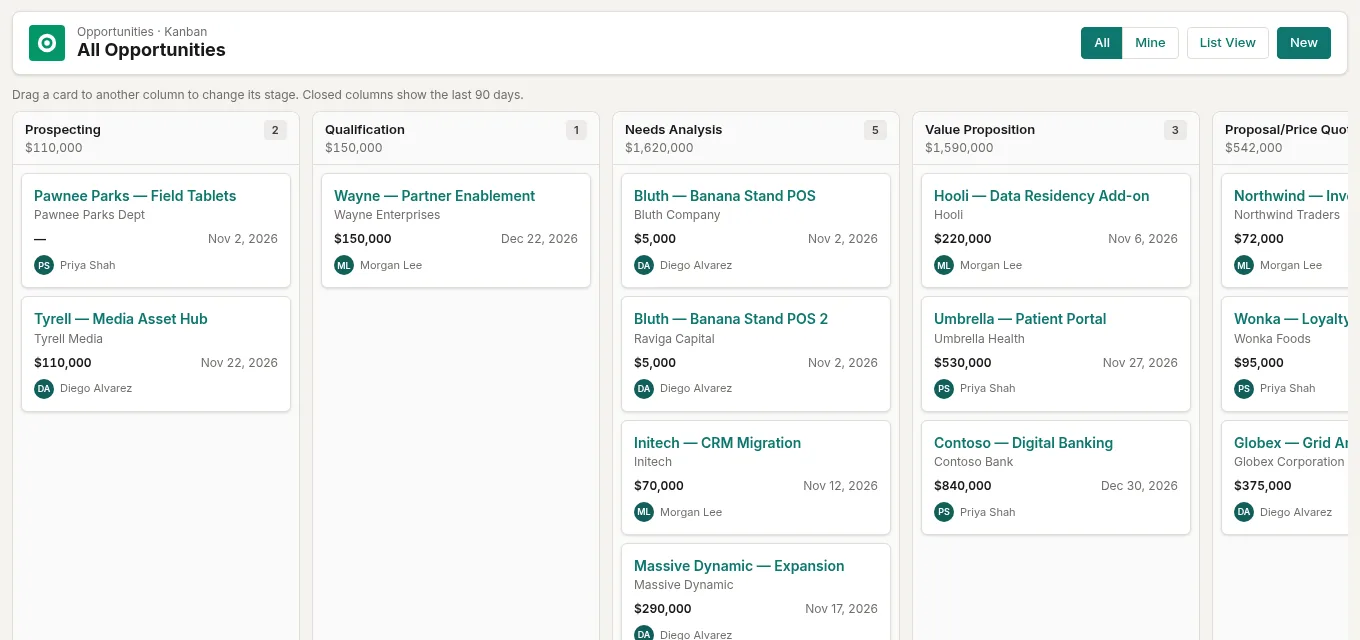Click the Qualification count badge

tap(575, 130)
